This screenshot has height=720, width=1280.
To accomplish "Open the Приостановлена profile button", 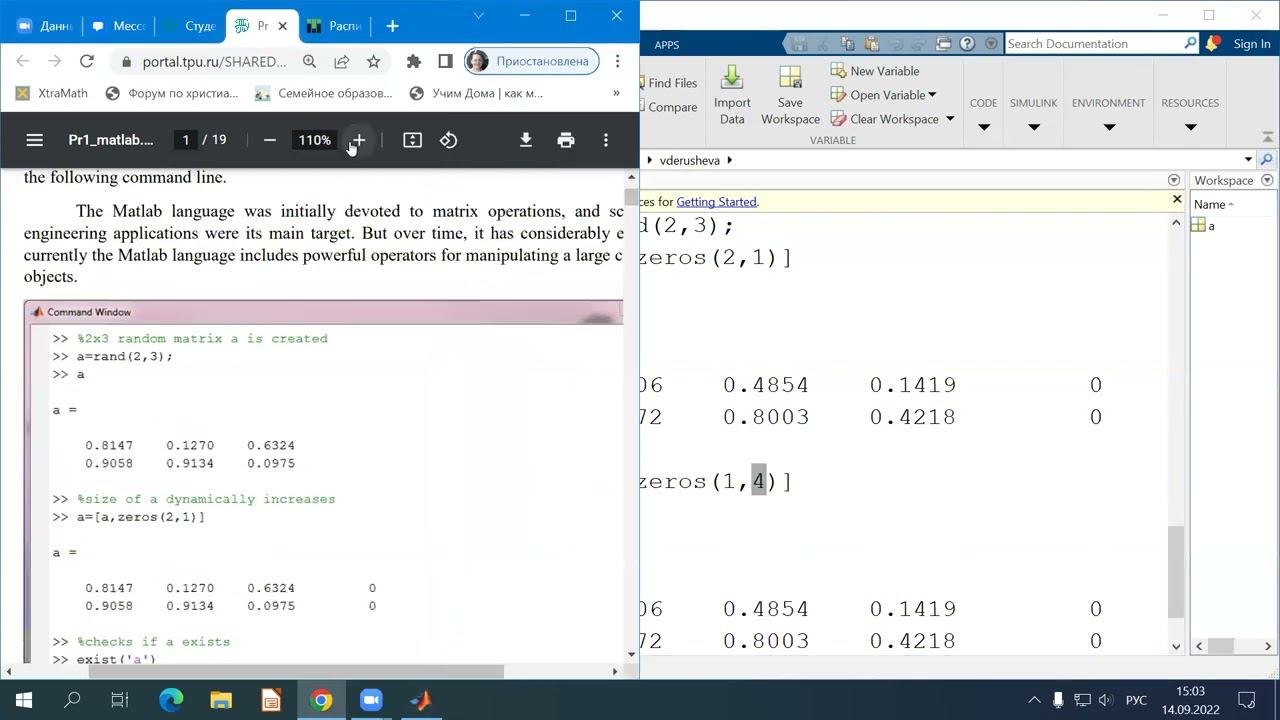I will click(x=531, y=61).
